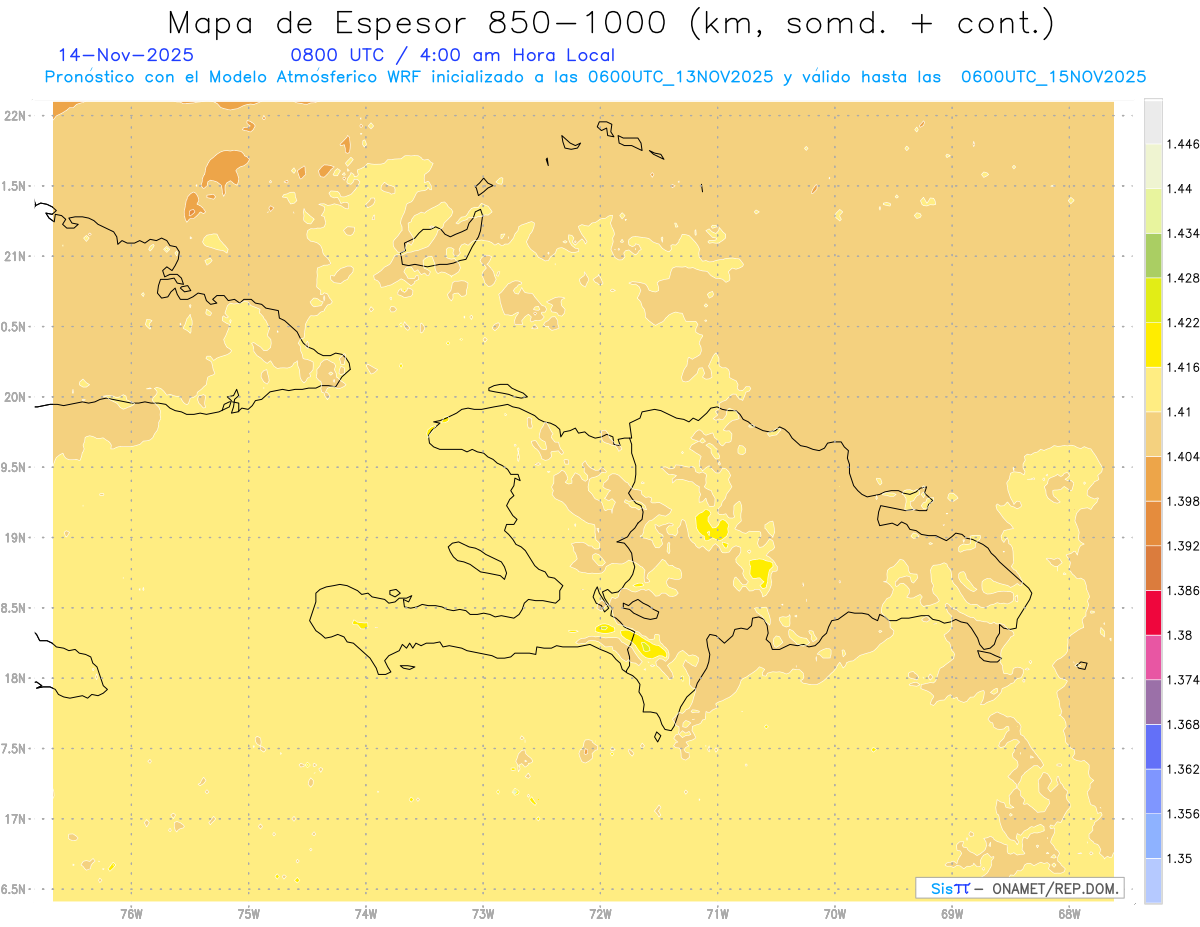Screen dimensions: 1200x927
Task: Click the 17N latitude label
Action: click(x=15, y=819)
